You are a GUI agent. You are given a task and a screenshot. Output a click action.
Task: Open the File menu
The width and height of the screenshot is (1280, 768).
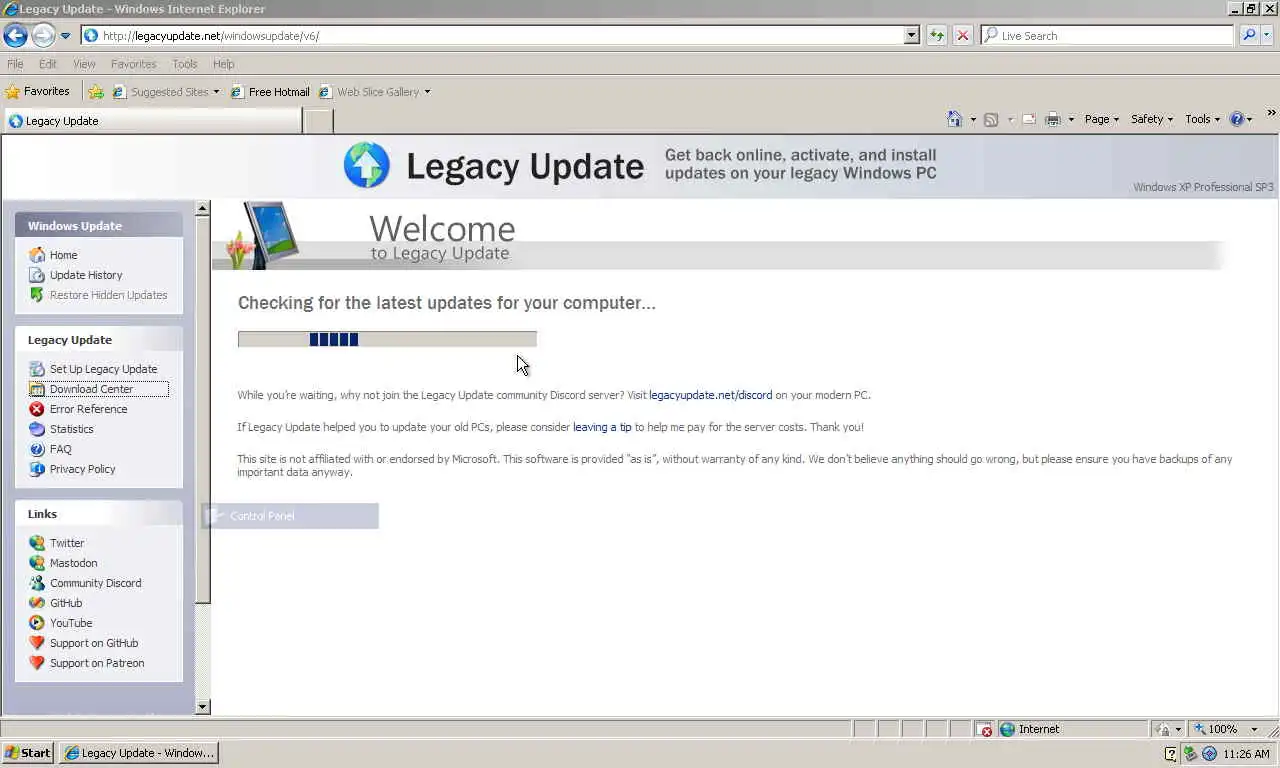15,64
